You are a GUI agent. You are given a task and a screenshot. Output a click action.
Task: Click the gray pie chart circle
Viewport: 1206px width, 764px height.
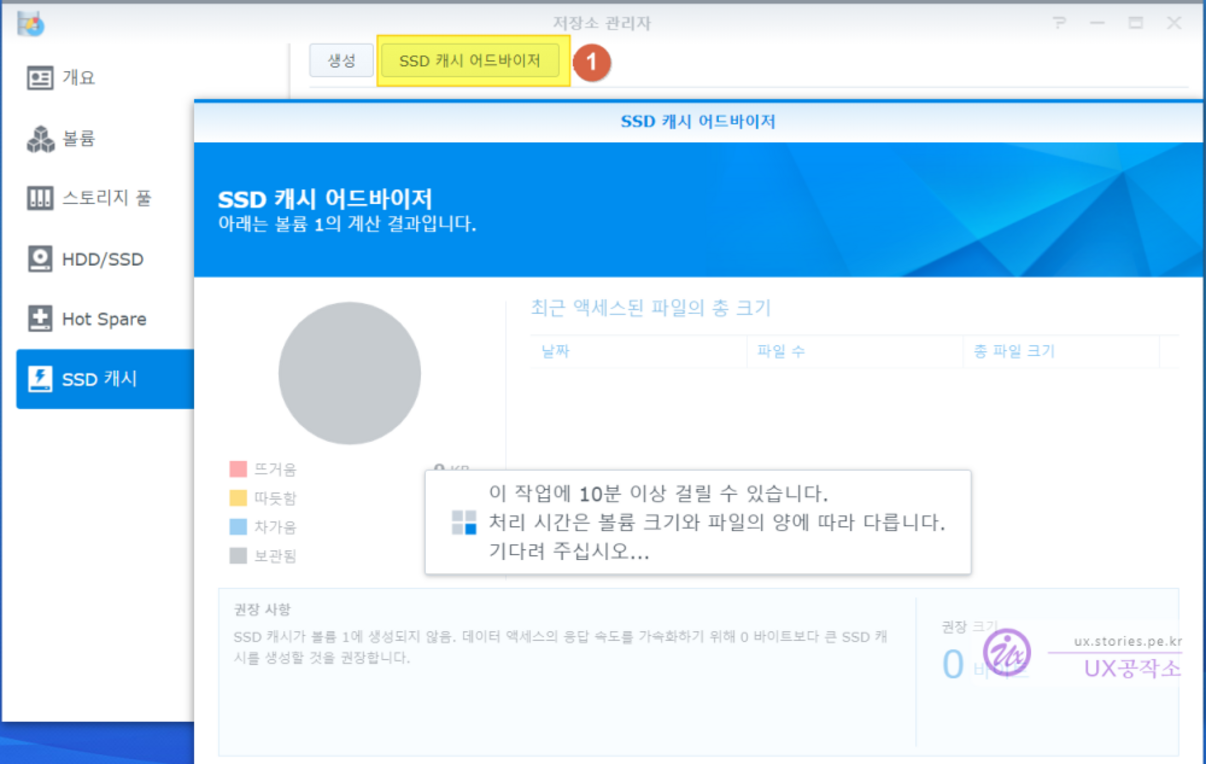coord(349,374)
